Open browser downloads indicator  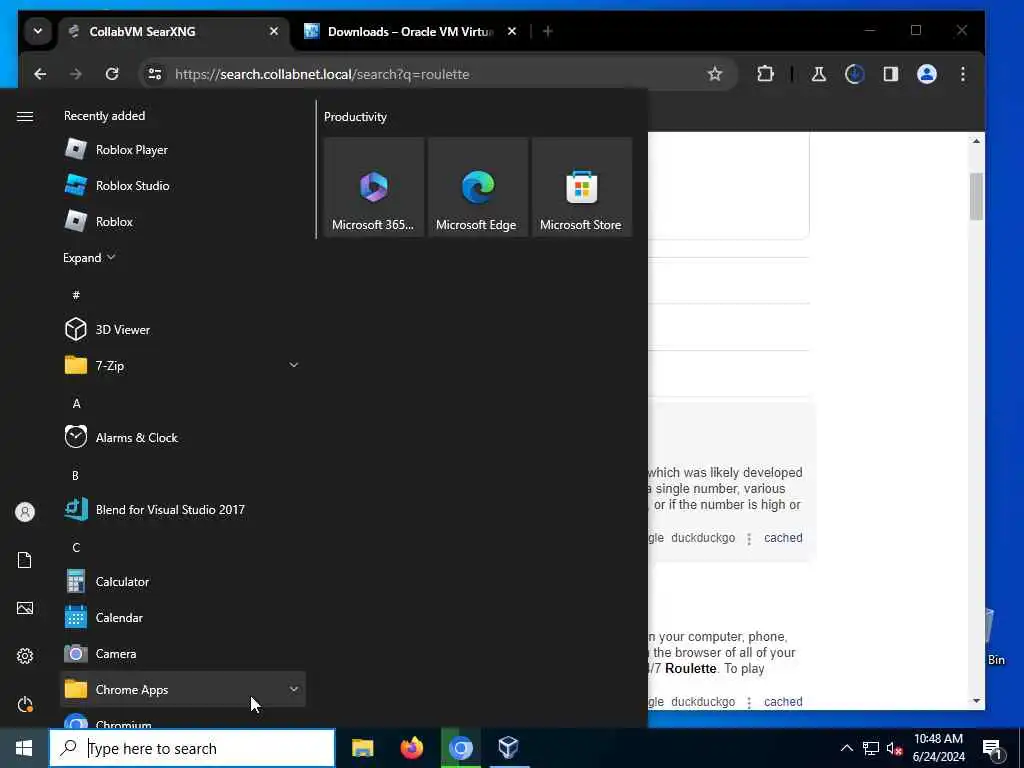click(854, 74)
